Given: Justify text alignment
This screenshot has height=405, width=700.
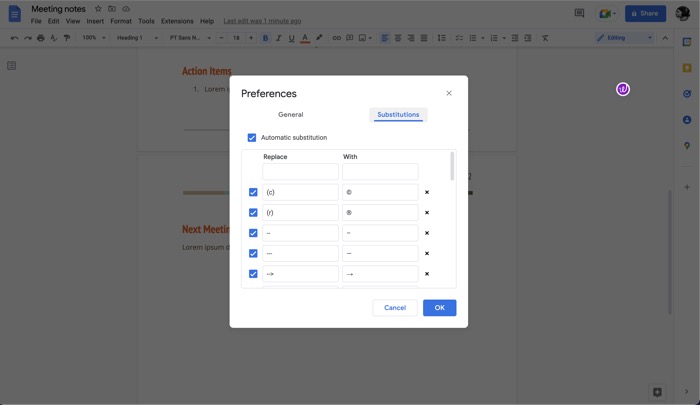Looking at the screenshot, I should [x=424, y=38].
